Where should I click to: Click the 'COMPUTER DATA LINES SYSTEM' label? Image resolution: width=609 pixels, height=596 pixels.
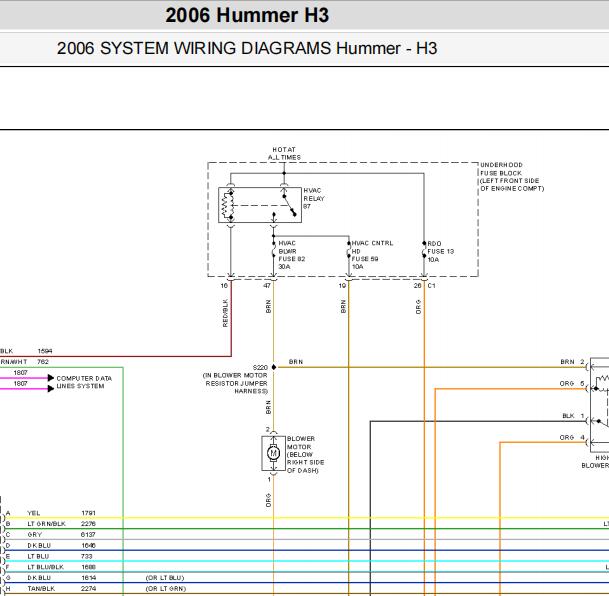84,382
